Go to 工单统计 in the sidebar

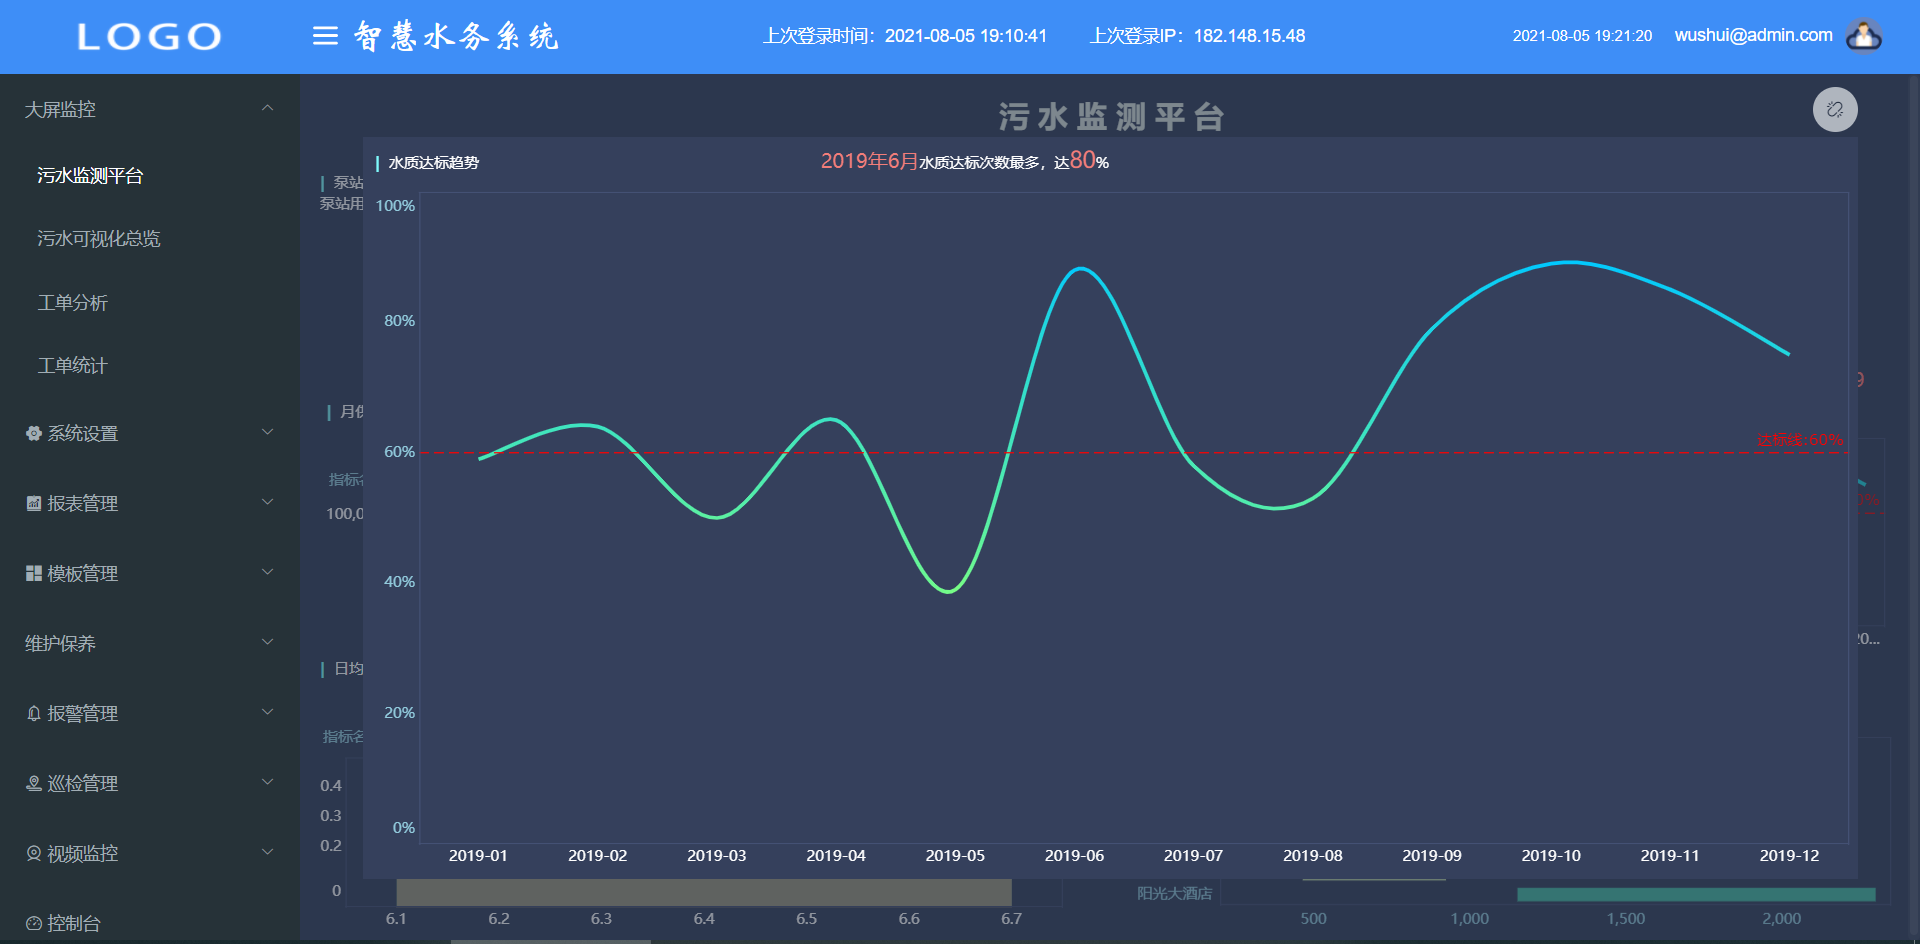point(72,365)
